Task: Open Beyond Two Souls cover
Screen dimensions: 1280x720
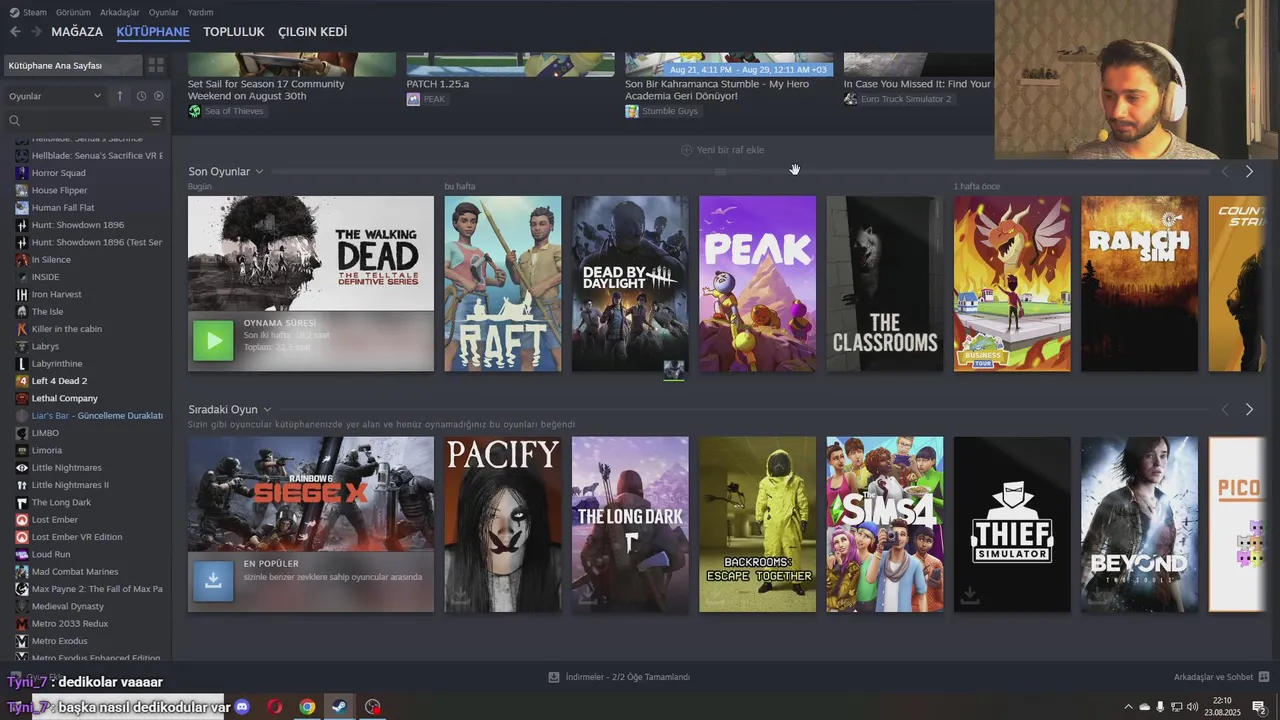Action: tap(1139, 524)
